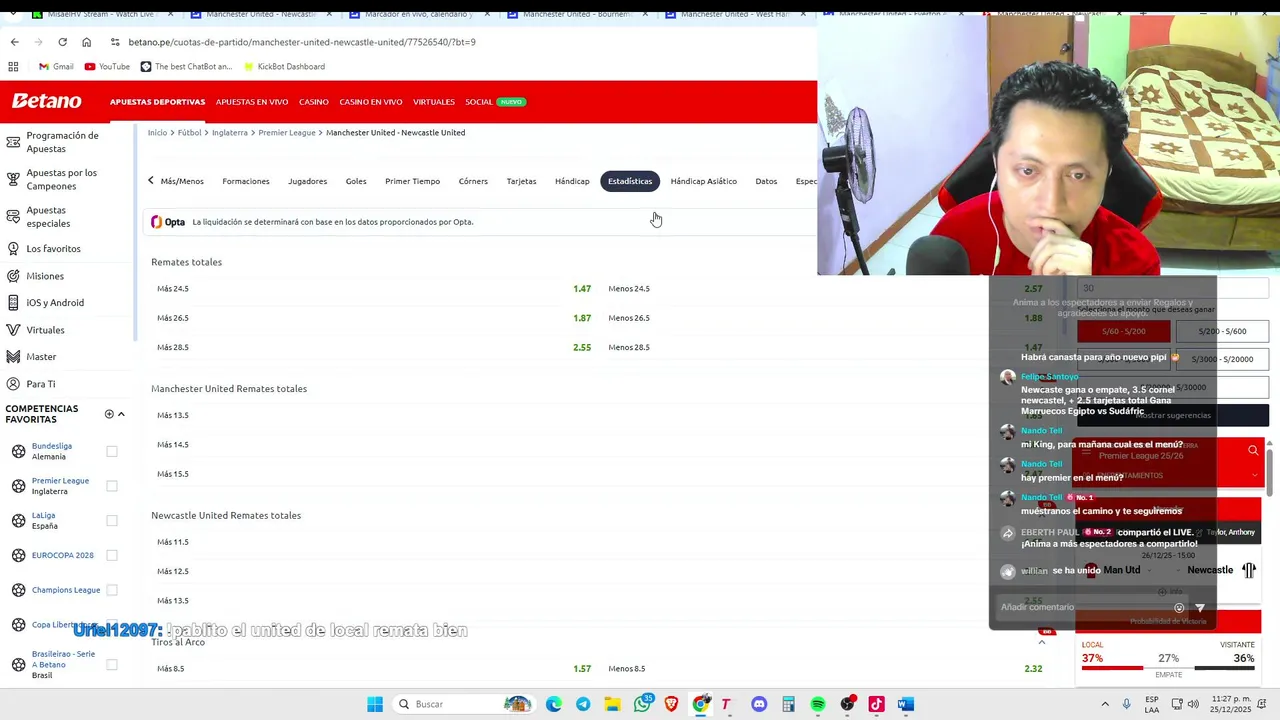Switch to the Córners tab
The image size is (1280, 720).
pos(473,181)
